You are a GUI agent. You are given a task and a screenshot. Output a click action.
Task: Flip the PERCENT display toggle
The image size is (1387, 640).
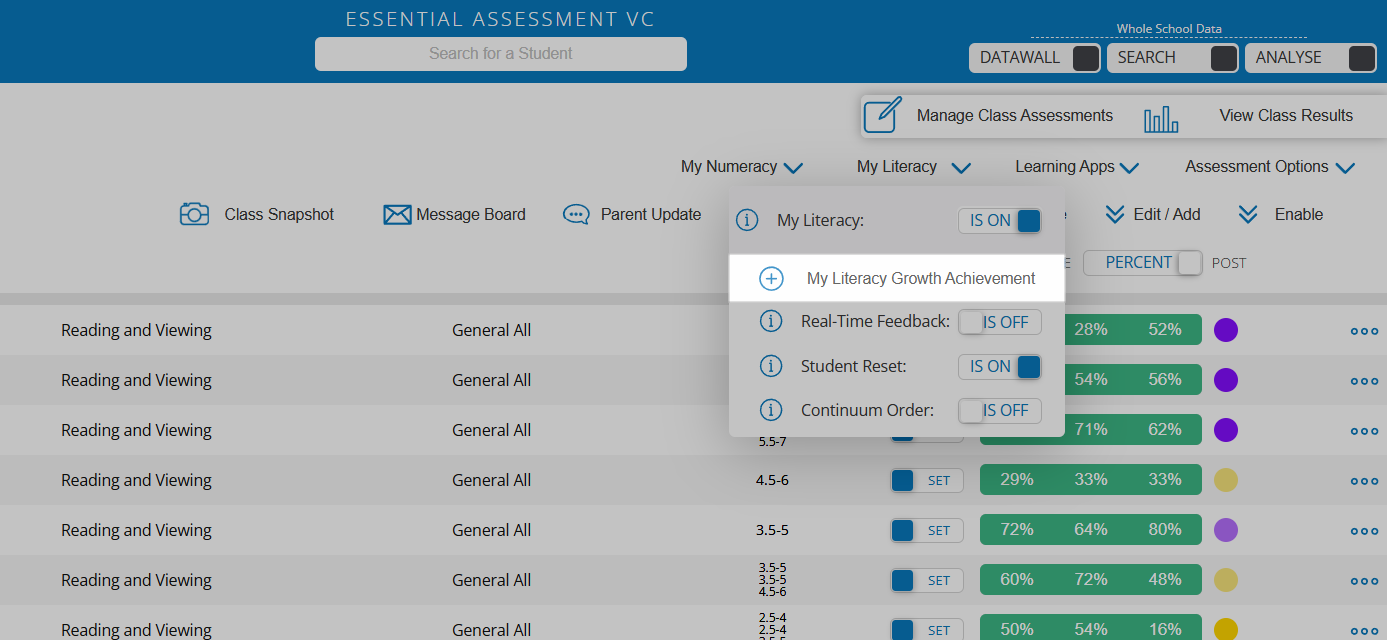tap(1143, 263)
